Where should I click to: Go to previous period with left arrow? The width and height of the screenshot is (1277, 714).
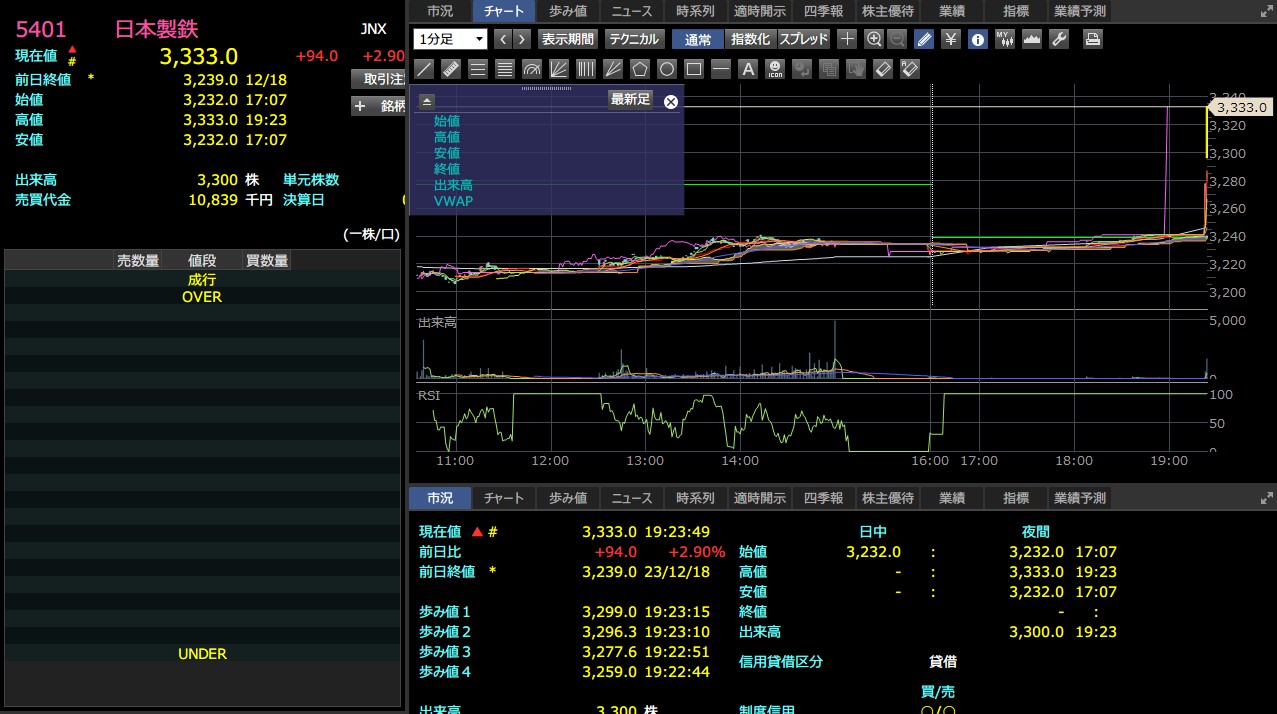(503, 39)
